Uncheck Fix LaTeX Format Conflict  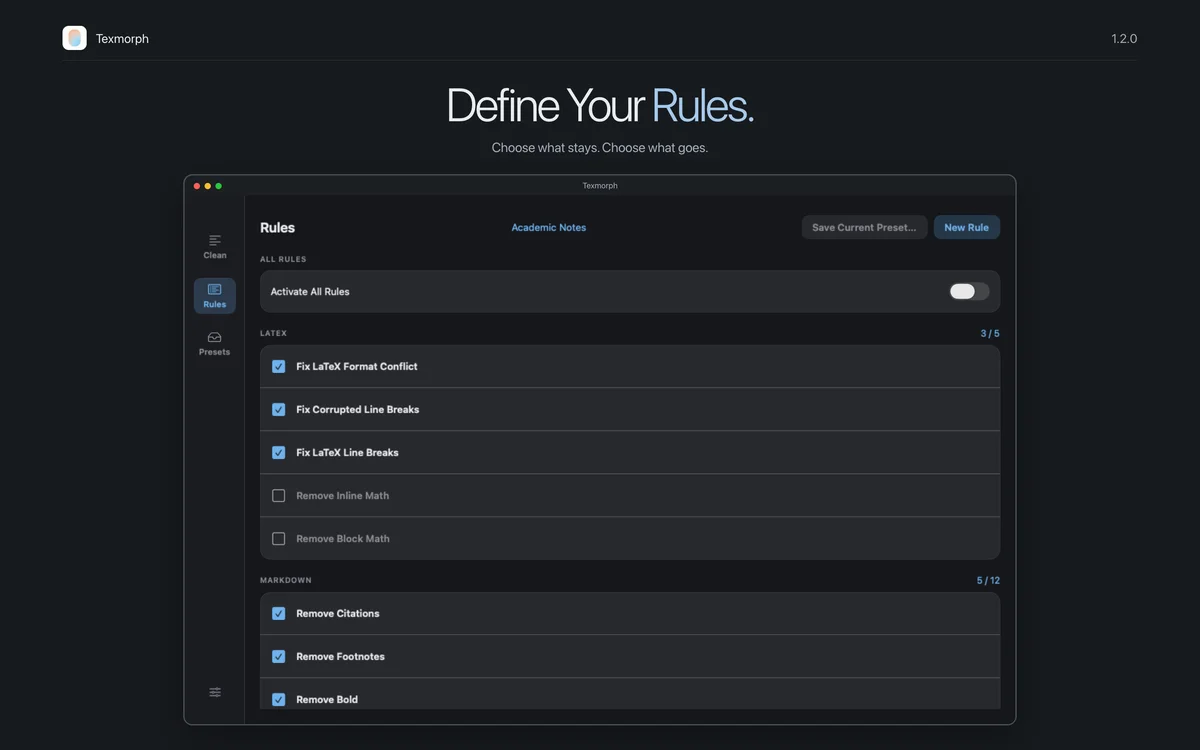[279, 366]
